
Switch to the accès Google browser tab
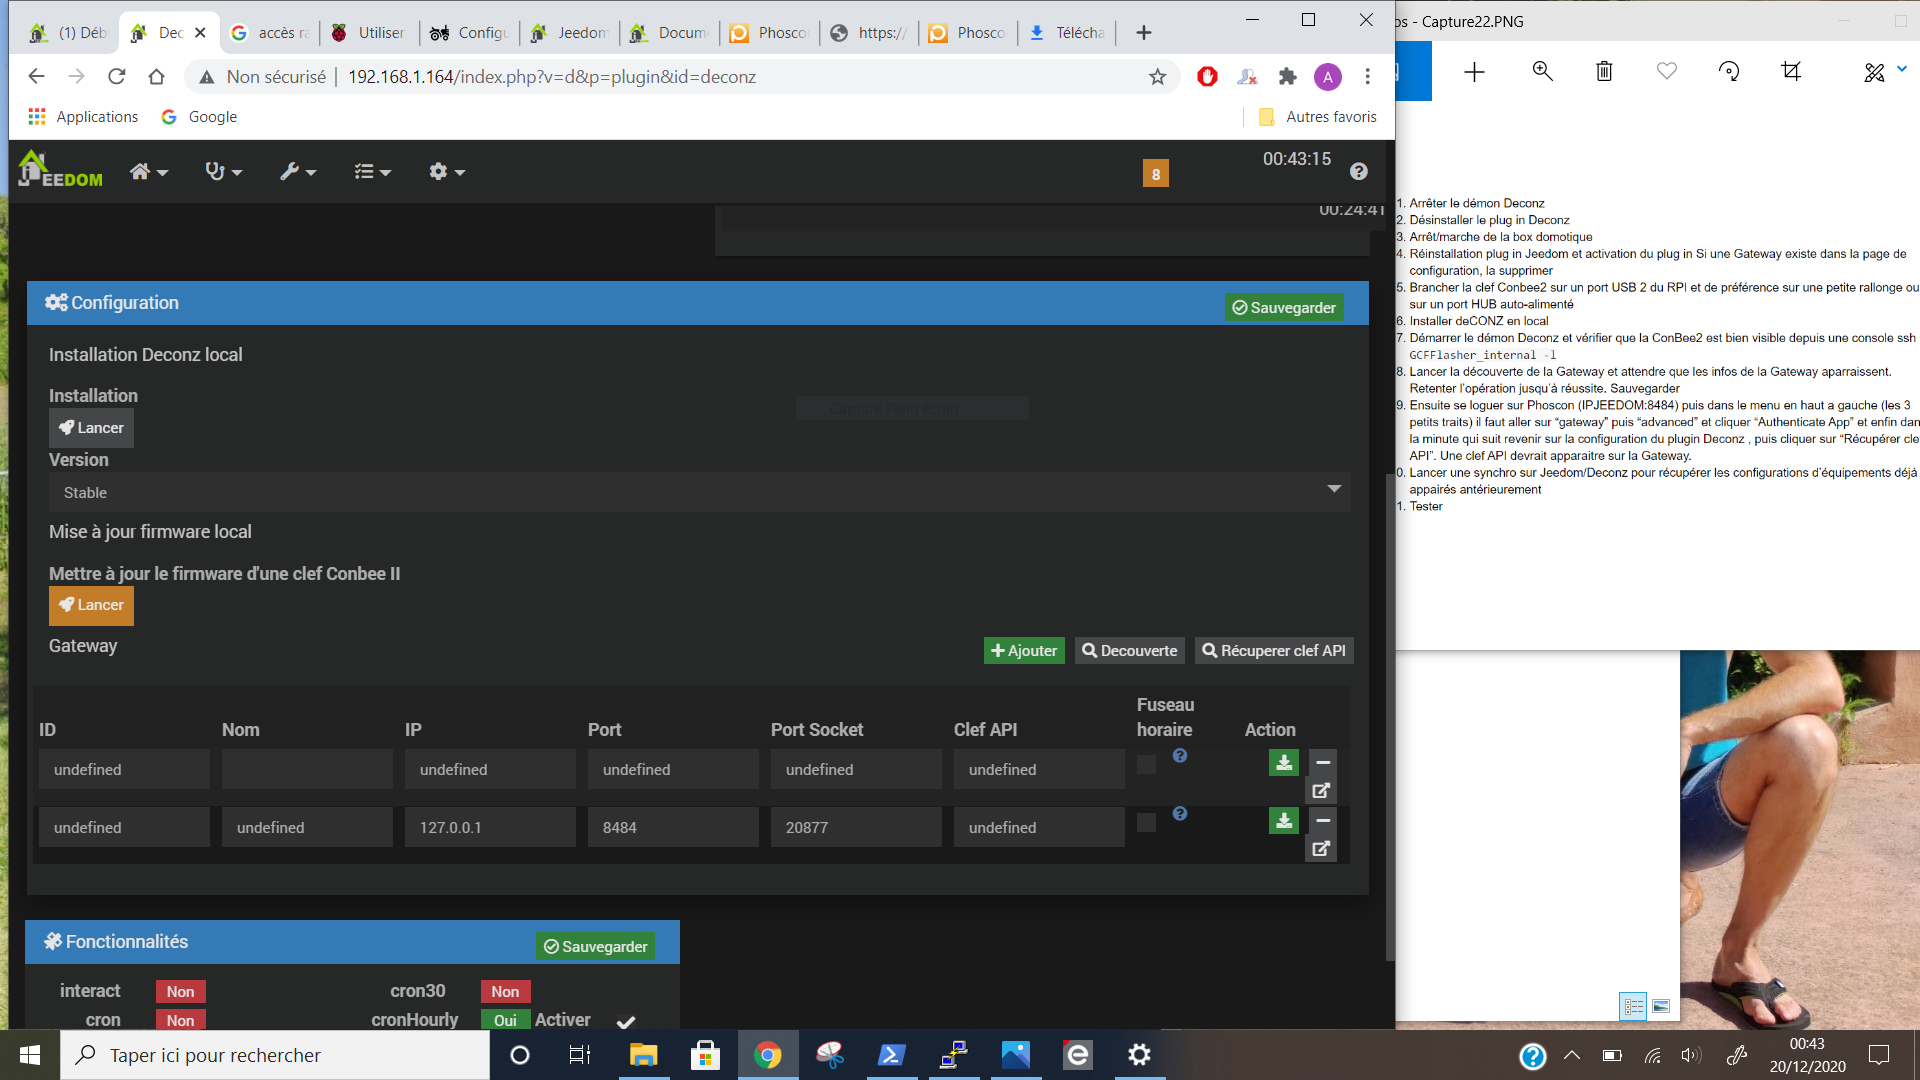pos(270,33)
